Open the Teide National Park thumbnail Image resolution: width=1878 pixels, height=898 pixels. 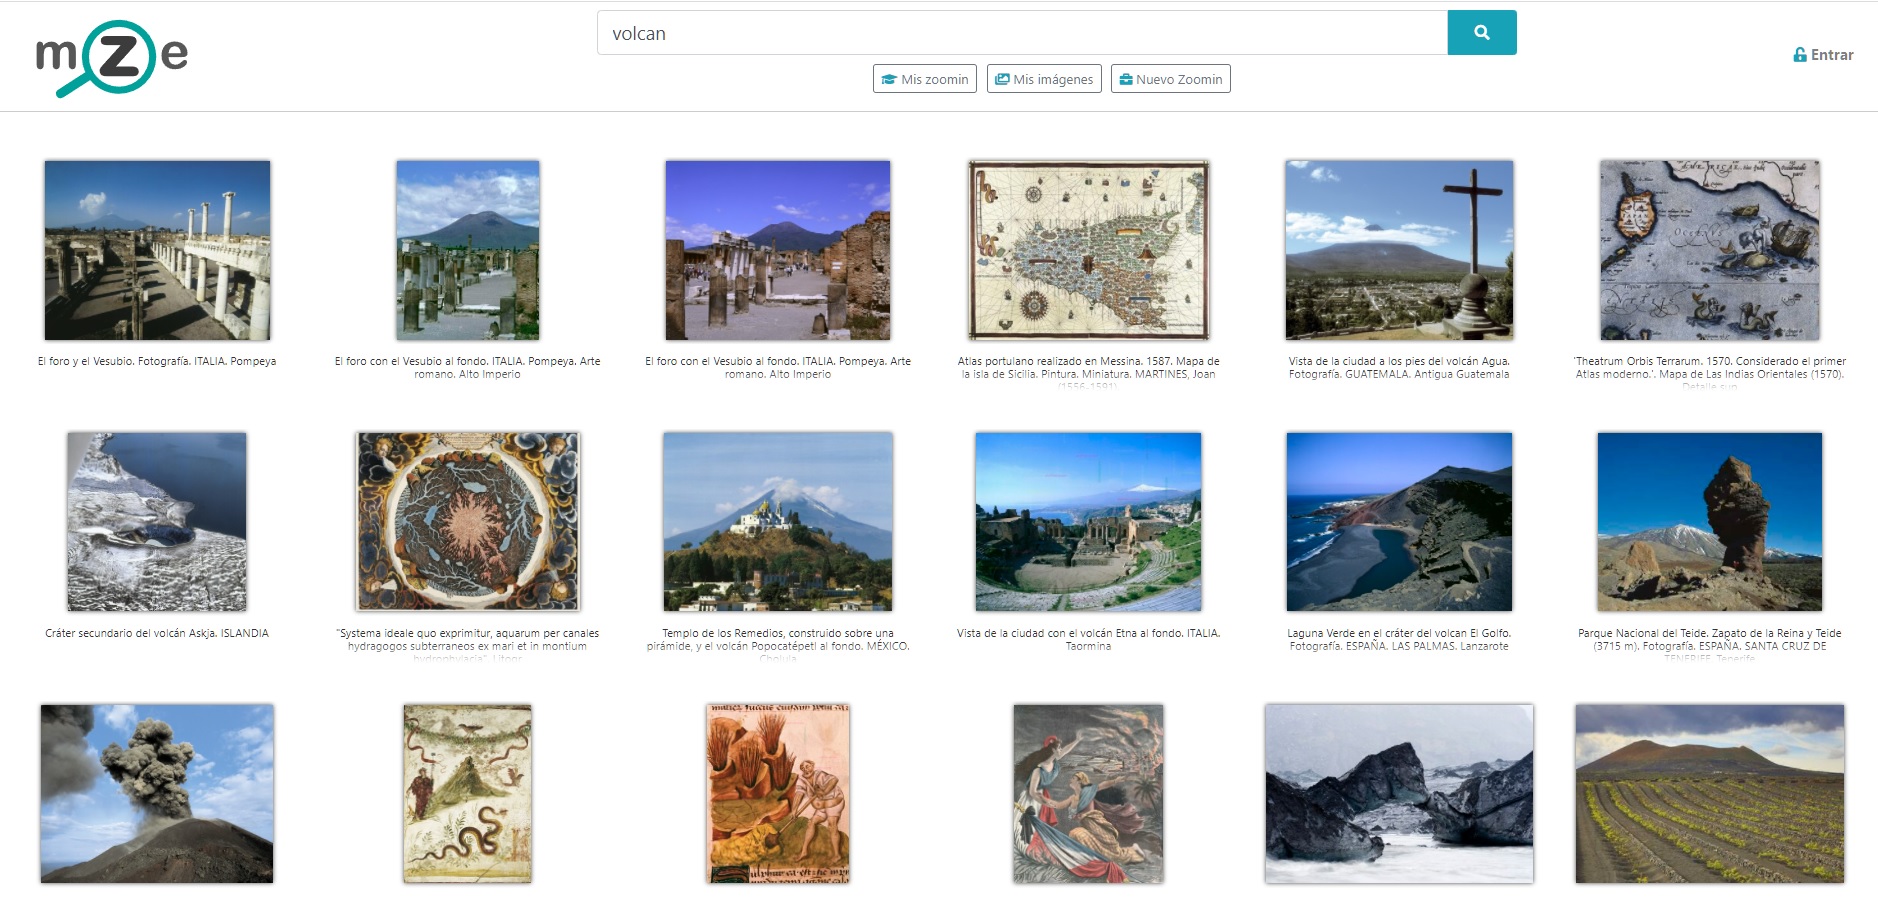[1710, 522]
